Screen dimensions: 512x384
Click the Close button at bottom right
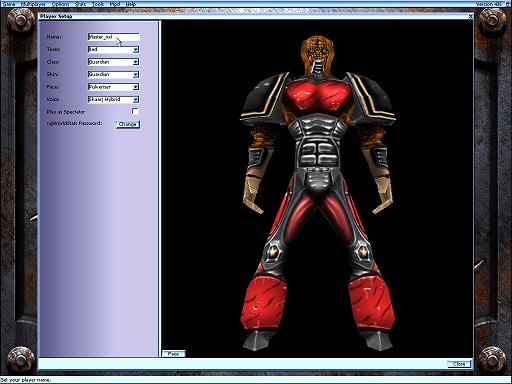(x=459, y=364)
